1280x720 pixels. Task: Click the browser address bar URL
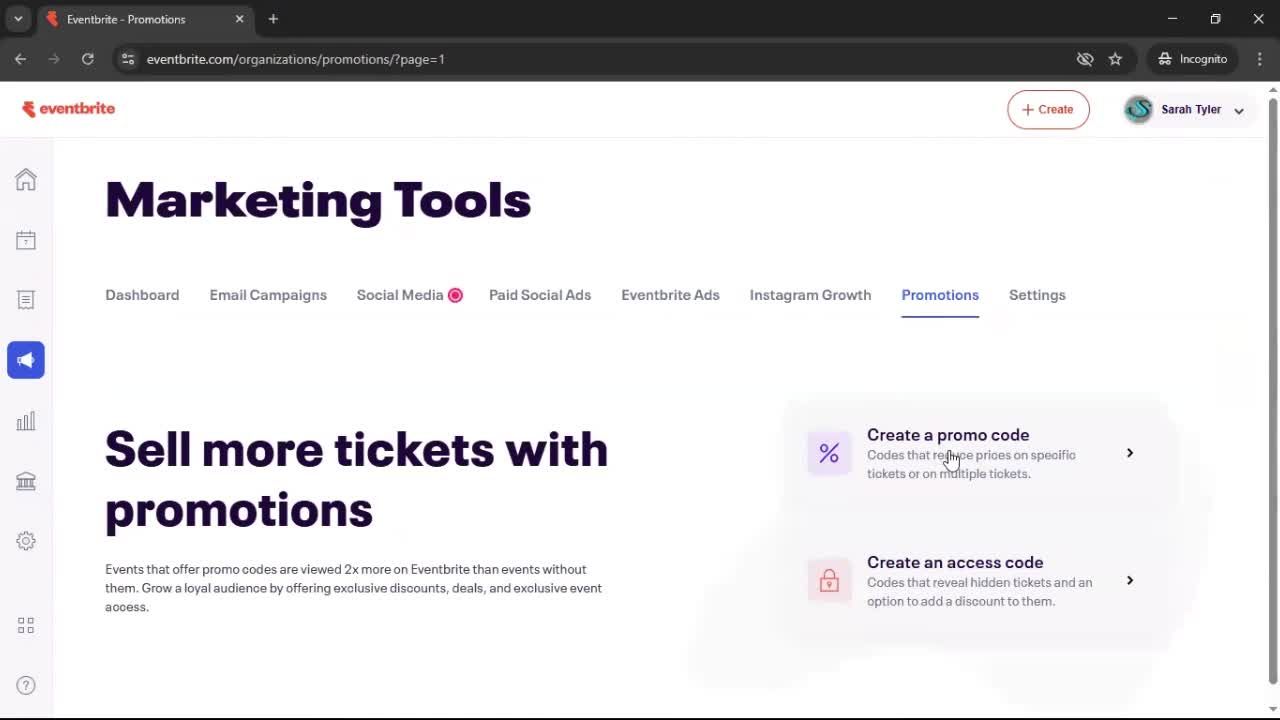pyautogui.click(x=296, y=59)
